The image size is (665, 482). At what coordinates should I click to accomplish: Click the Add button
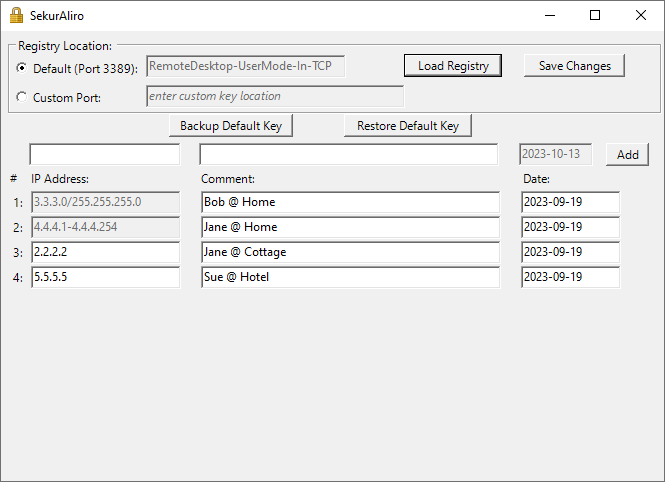(627, 155)
